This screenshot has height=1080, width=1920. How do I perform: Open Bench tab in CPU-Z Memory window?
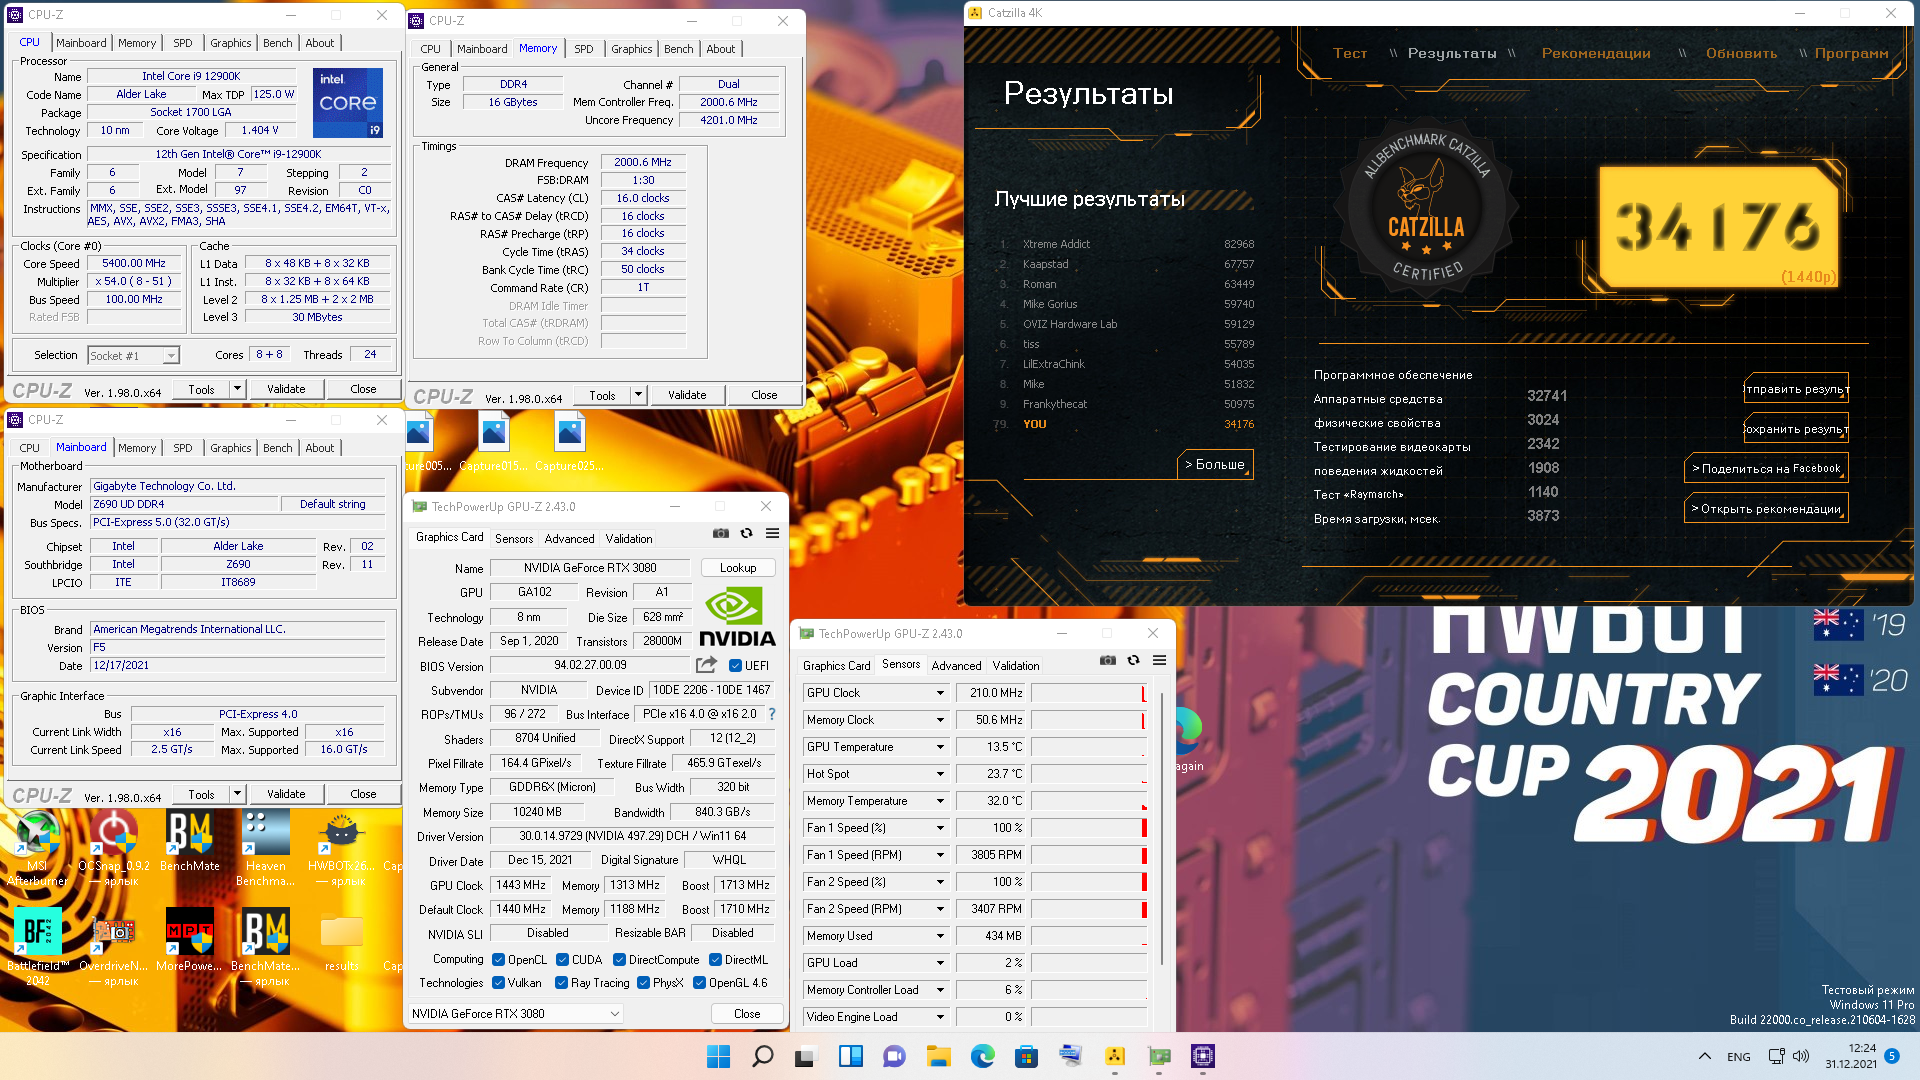[678, 49]
